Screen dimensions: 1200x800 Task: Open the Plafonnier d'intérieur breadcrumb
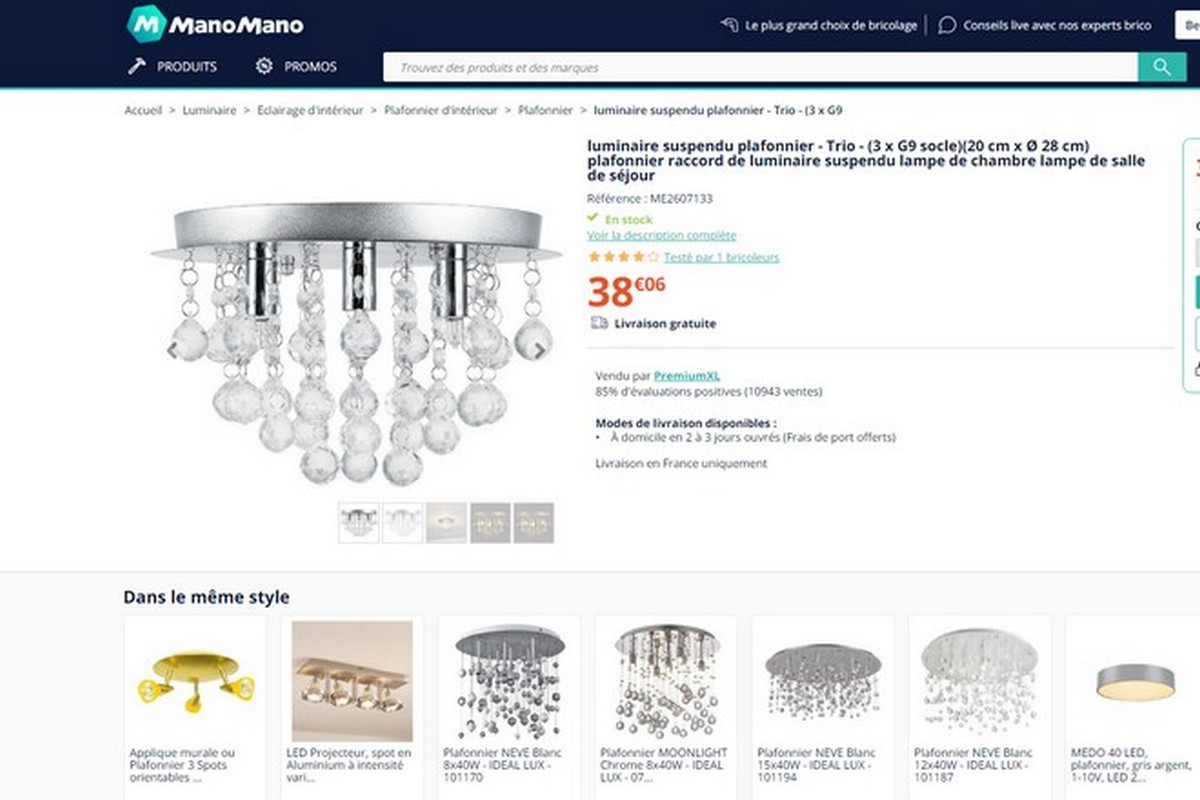(x=440, y=111)
